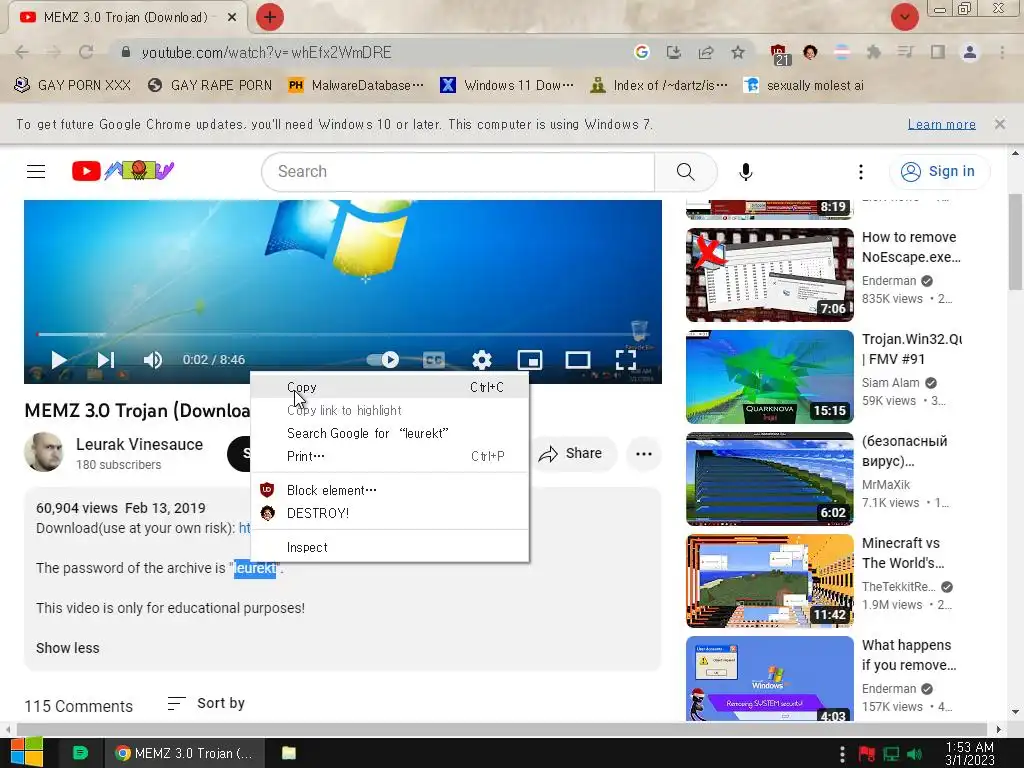This screenshot has height=768, width=1024.
Task: Start voice search with microphone icon
Action: pyautogui.click(x=745, y=171)
